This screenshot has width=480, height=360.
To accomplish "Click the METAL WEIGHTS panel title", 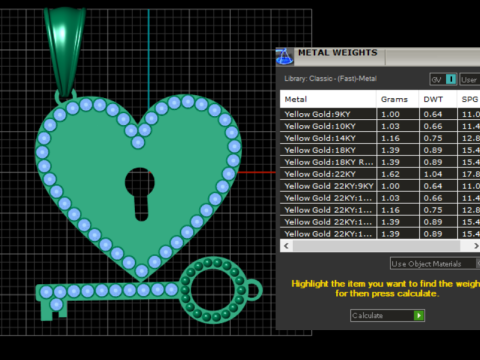I will (338, 53).
